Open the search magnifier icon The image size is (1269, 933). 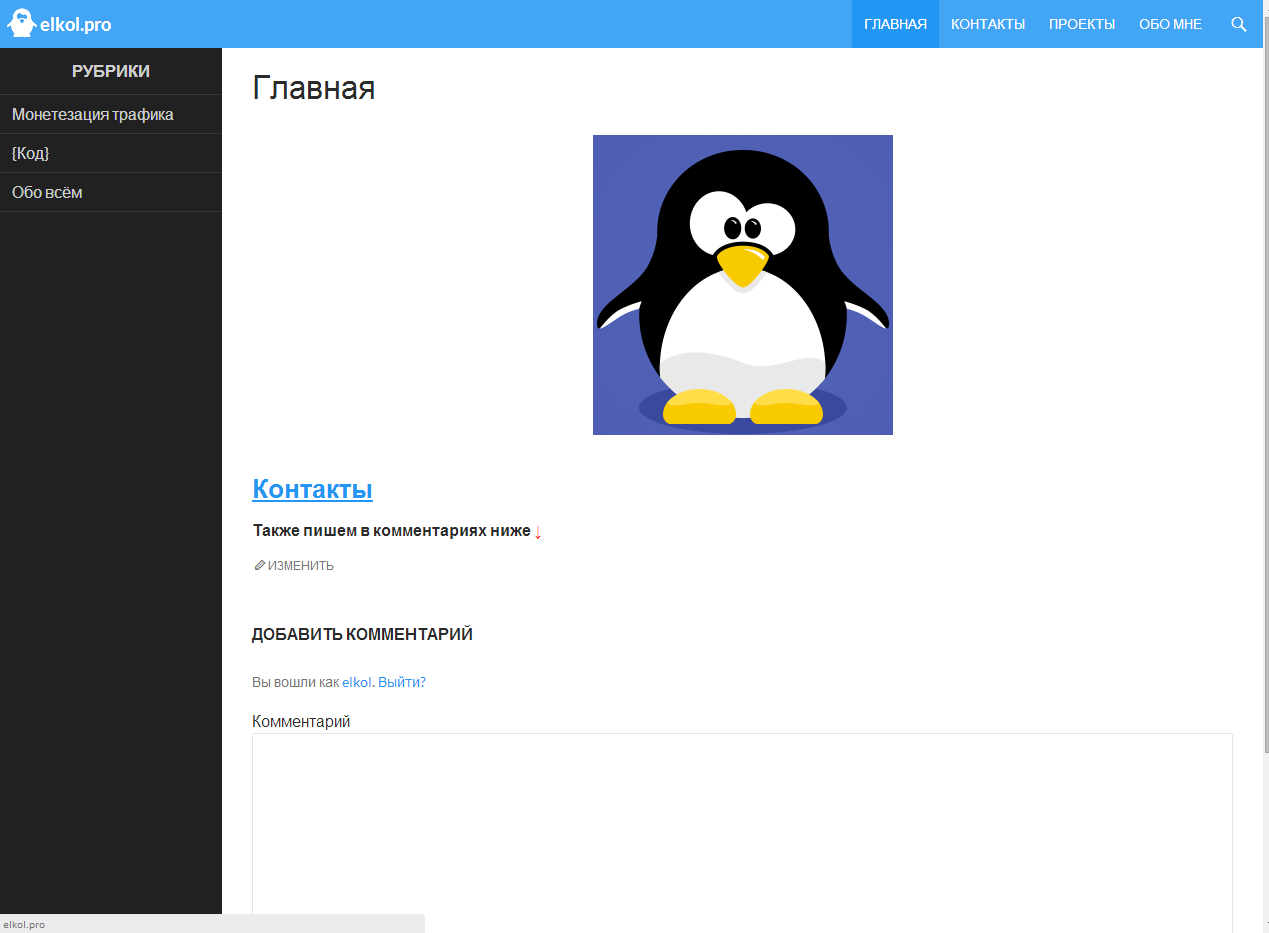[x=1238, y=24]
